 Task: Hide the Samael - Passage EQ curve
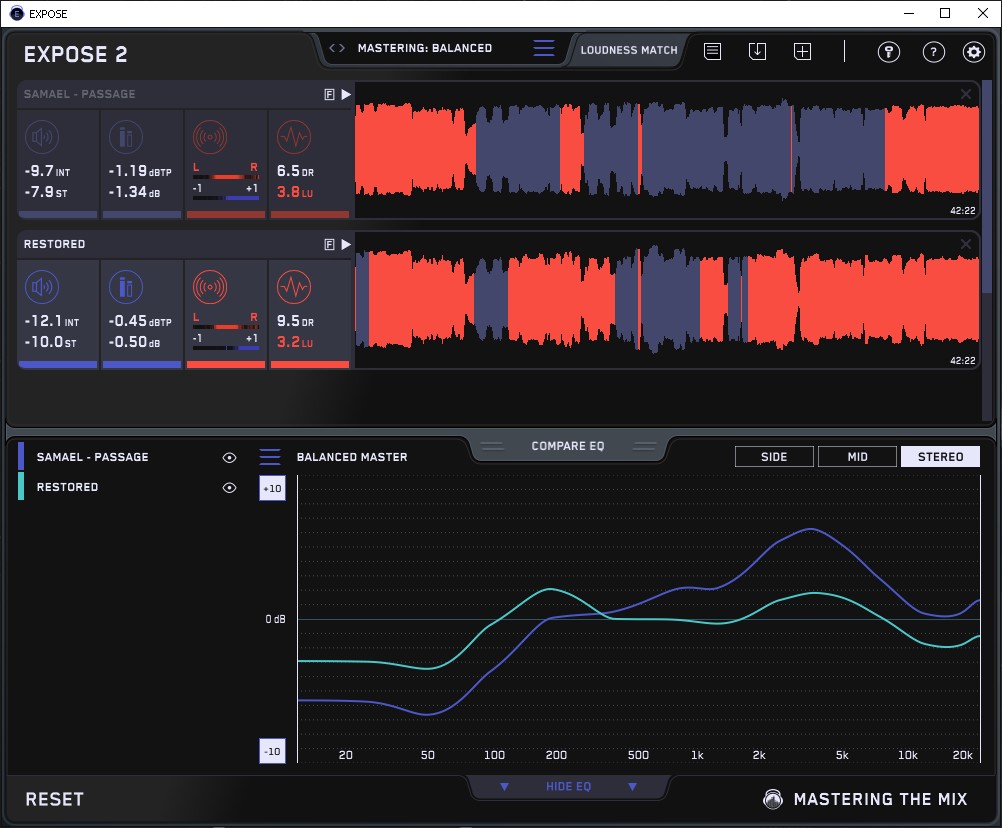point(229,457)
